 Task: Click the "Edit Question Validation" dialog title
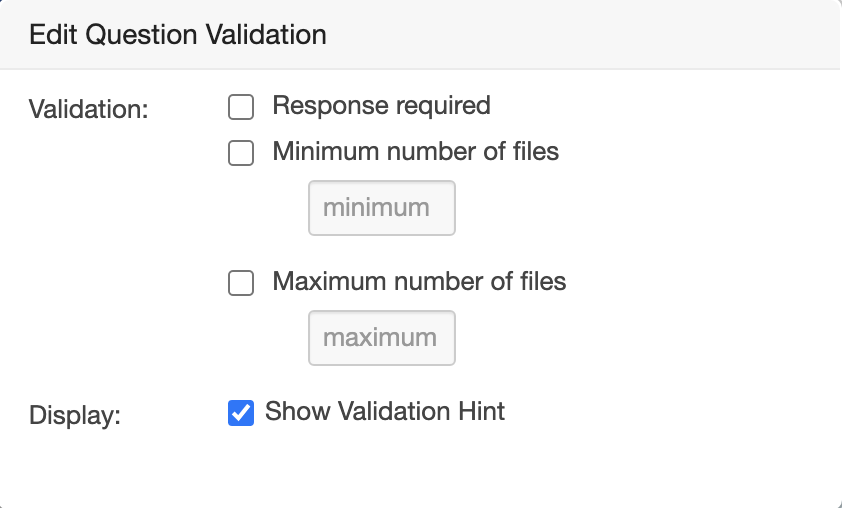point(178,35)
